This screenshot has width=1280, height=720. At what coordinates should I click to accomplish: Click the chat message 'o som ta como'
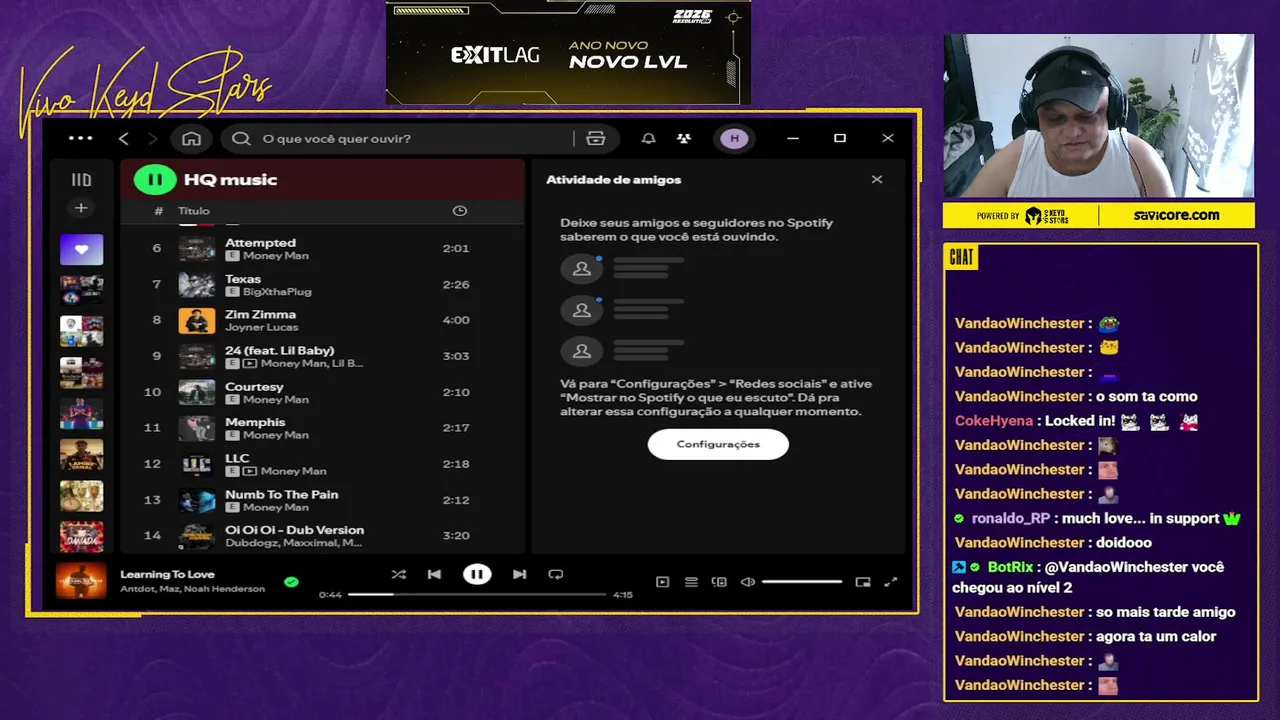coord(1146,396)
